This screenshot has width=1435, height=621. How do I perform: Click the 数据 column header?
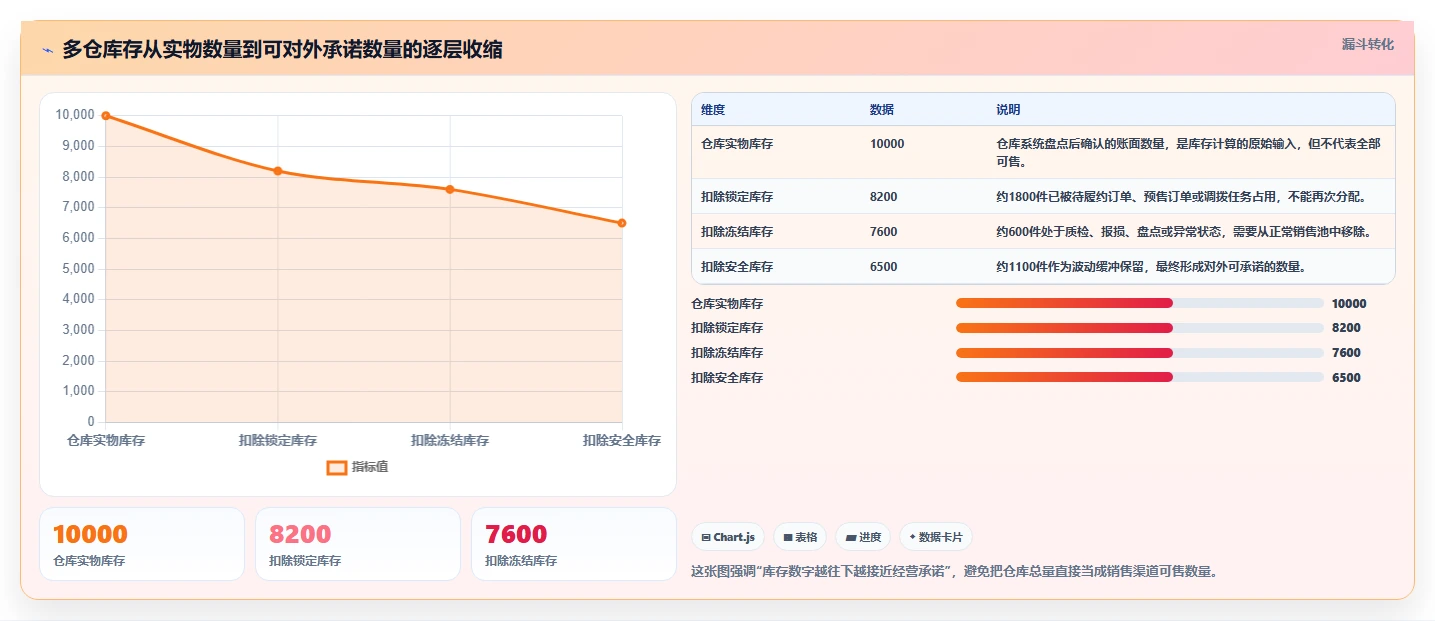point(882,109)
